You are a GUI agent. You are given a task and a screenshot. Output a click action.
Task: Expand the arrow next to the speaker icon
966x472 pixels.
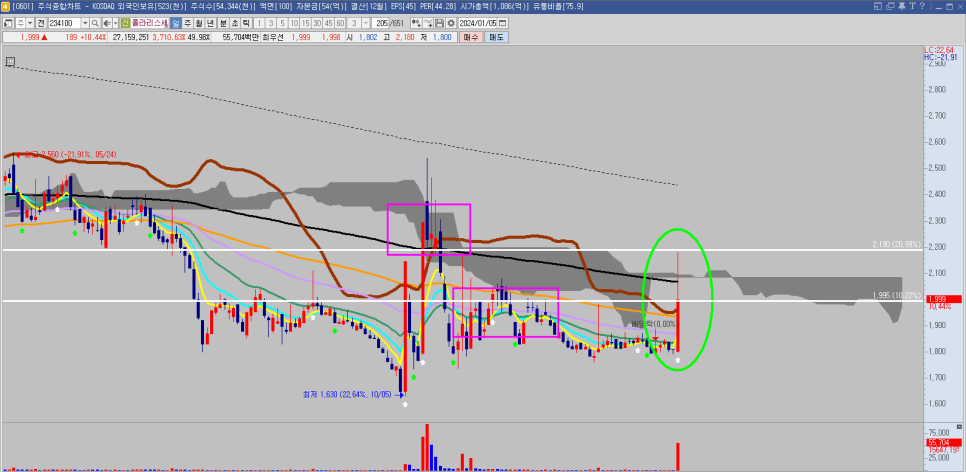pyautogui.click(x=115, y=23)
